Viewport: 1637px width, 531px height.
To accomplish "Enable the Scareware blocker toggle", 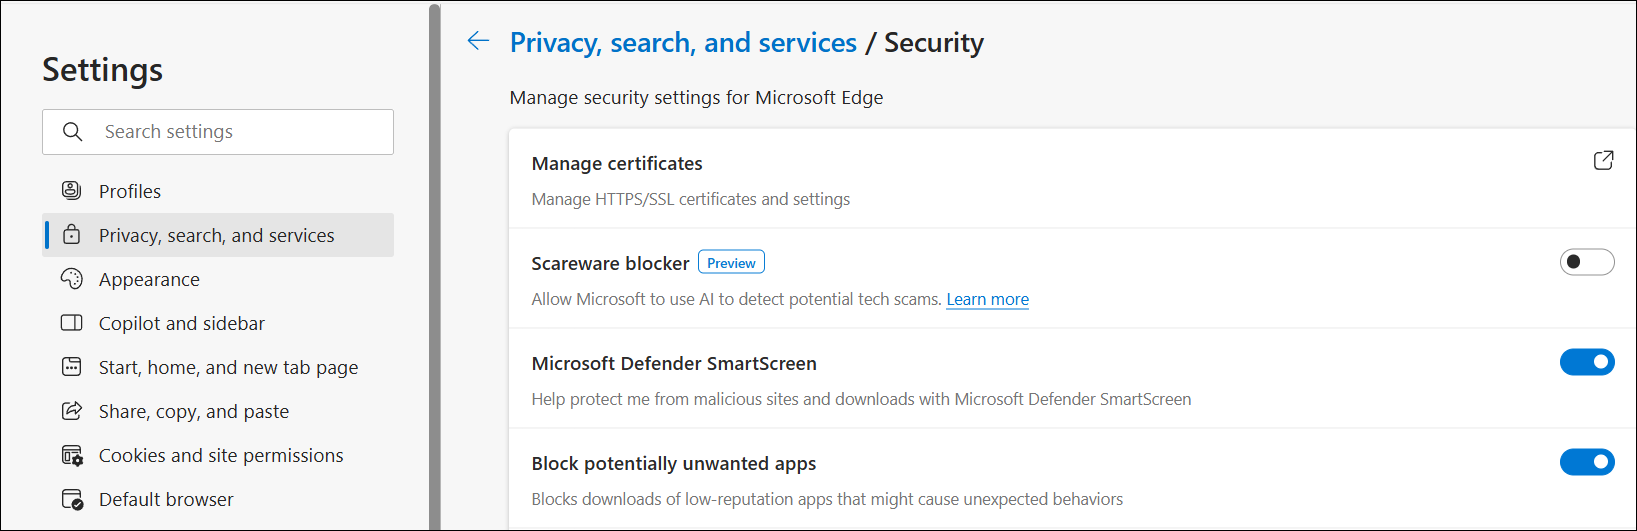I will pos(1587,262).
